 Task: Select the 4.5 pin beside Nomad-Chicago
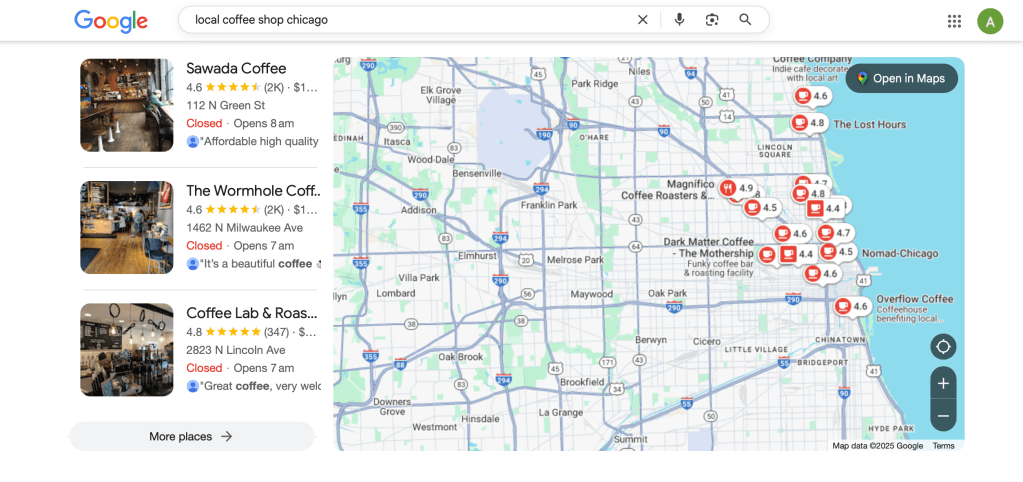pos(838,252)
